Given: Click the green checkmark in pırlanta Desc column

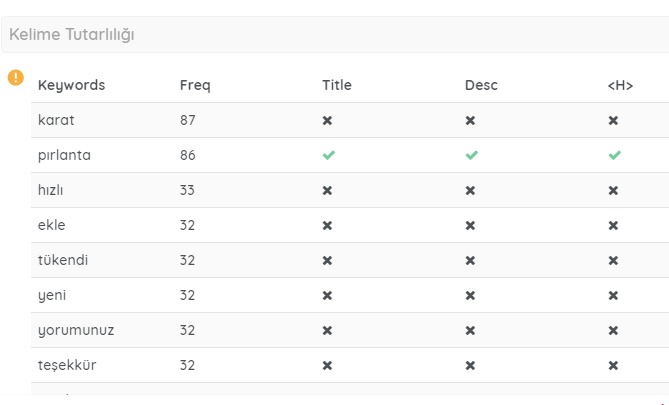Looking at the screenshot, I should (x=471, y=155).
